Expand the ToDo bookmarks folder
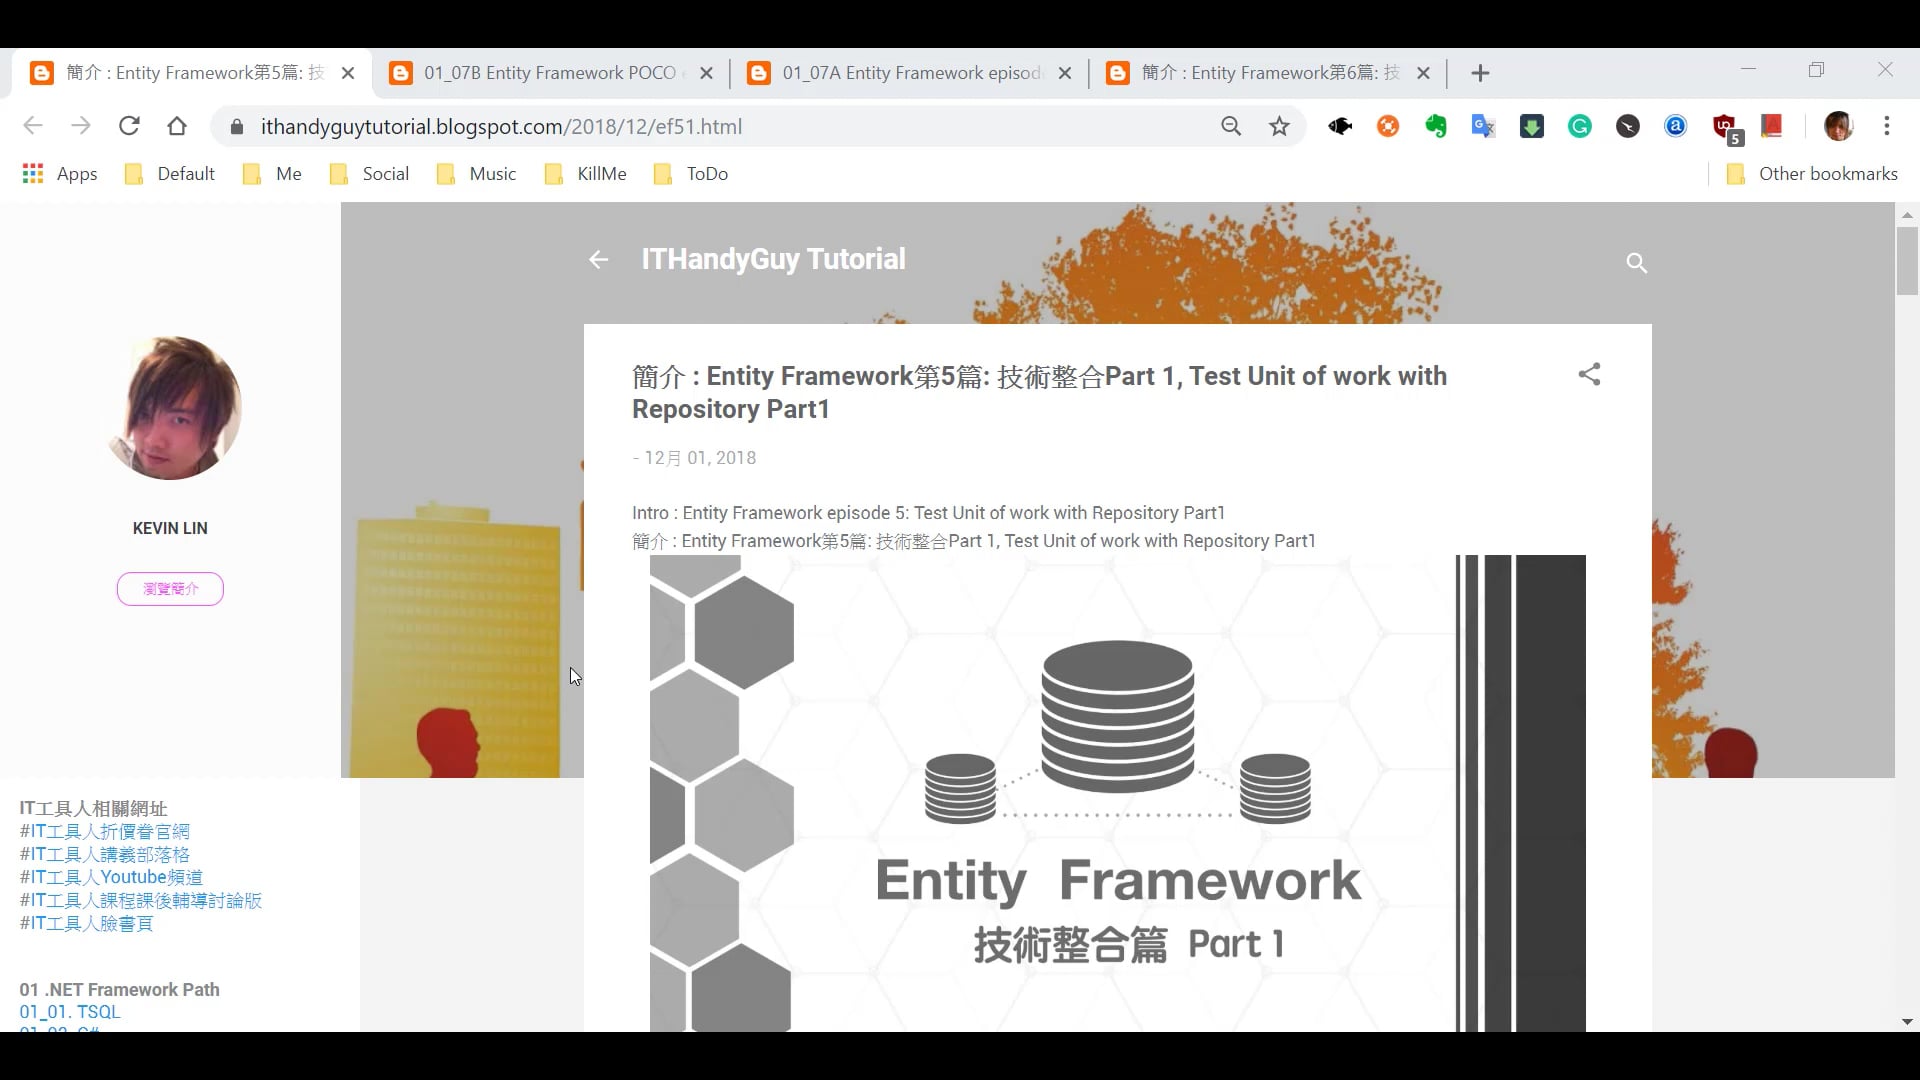The image size is (1920, 1080). coord(690,173)
